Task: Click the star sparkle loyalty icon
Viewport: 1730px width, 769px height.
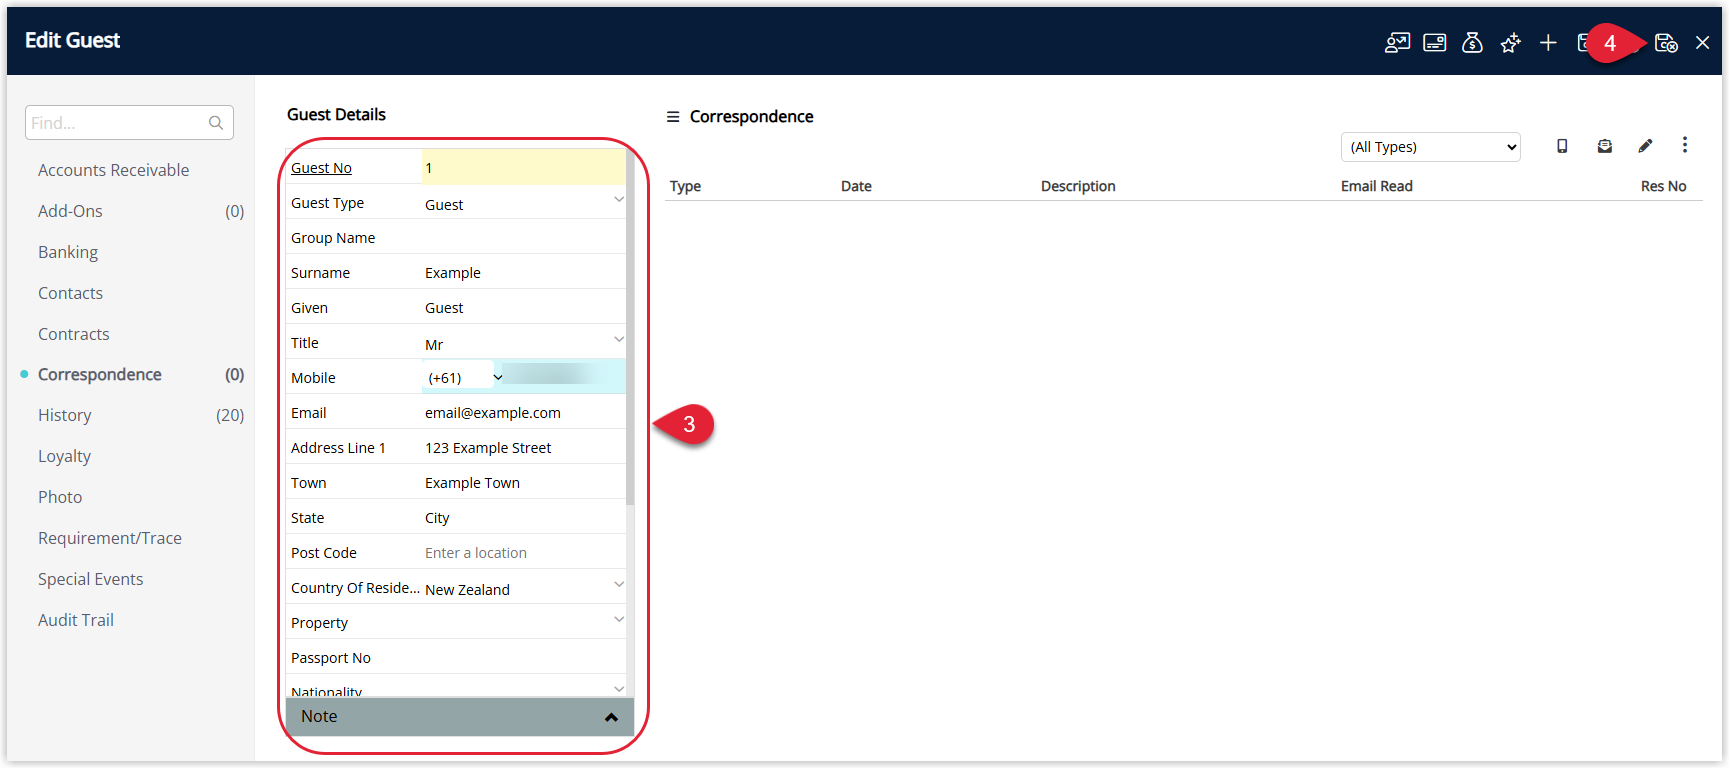Action: (1510, 43)
